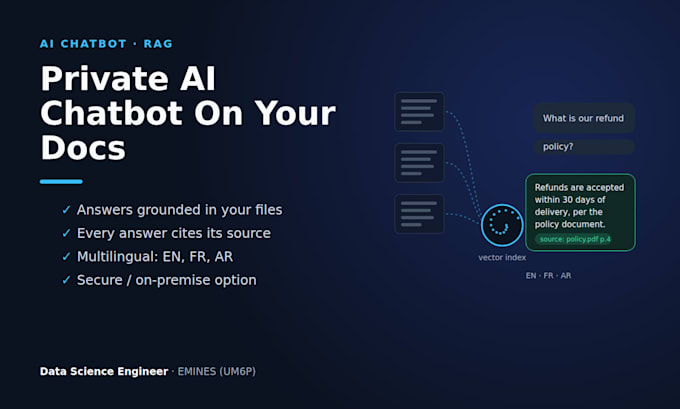Viewport: 680px width, 409px height.
Task: Click the circular vector index icon
Action: [502, 225]
